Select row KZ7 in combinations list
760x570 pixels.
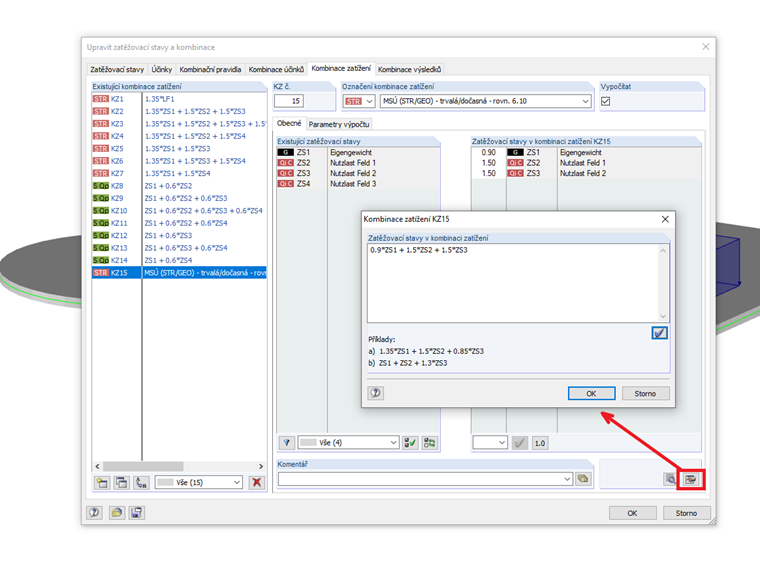(x=179, y=173)
